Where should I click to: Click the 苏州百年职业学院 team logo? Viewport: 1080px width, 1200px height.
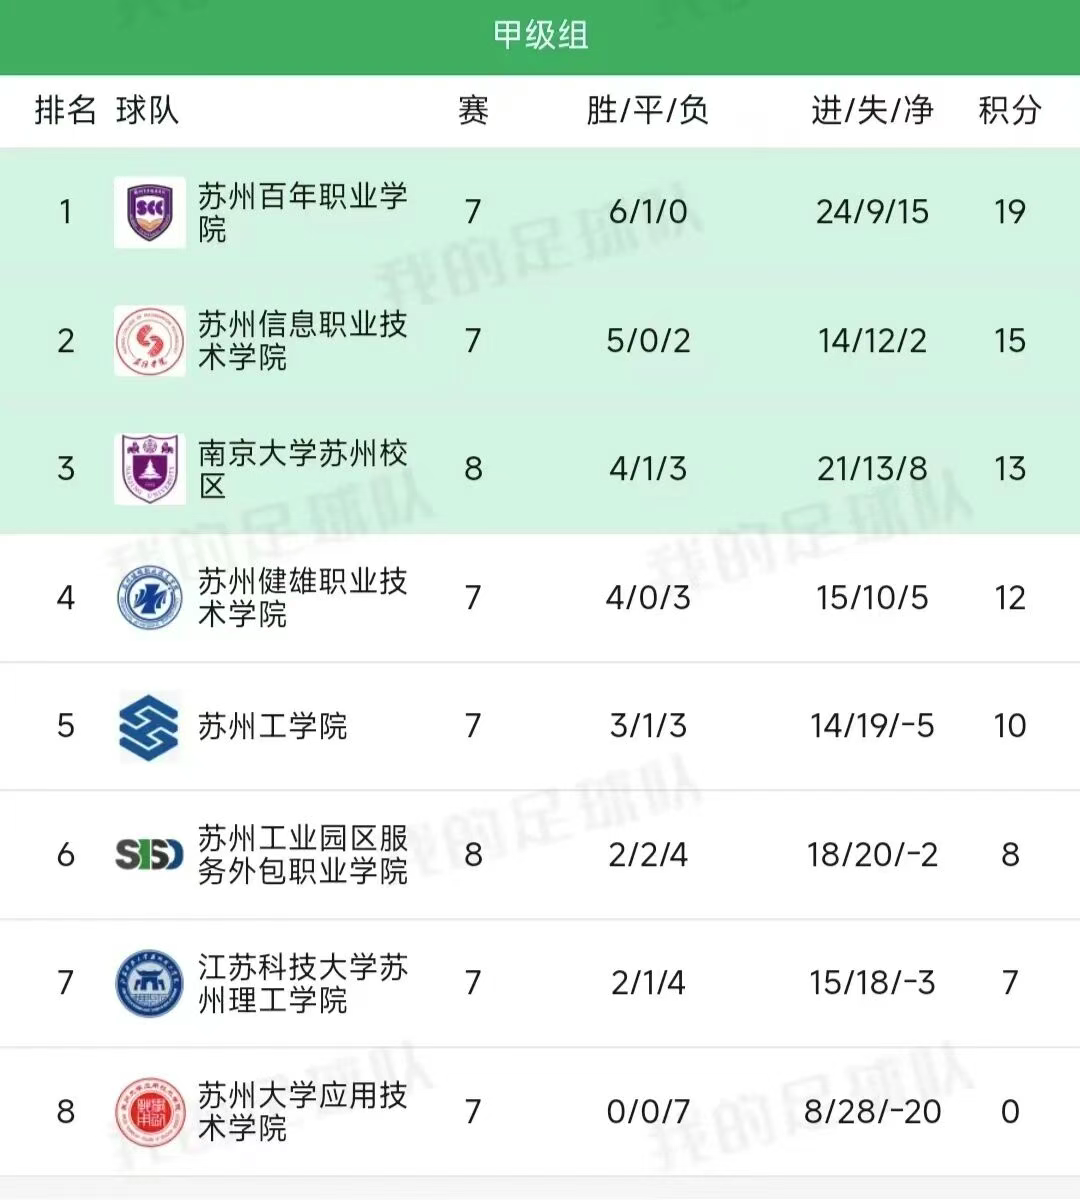pos(149,212)
